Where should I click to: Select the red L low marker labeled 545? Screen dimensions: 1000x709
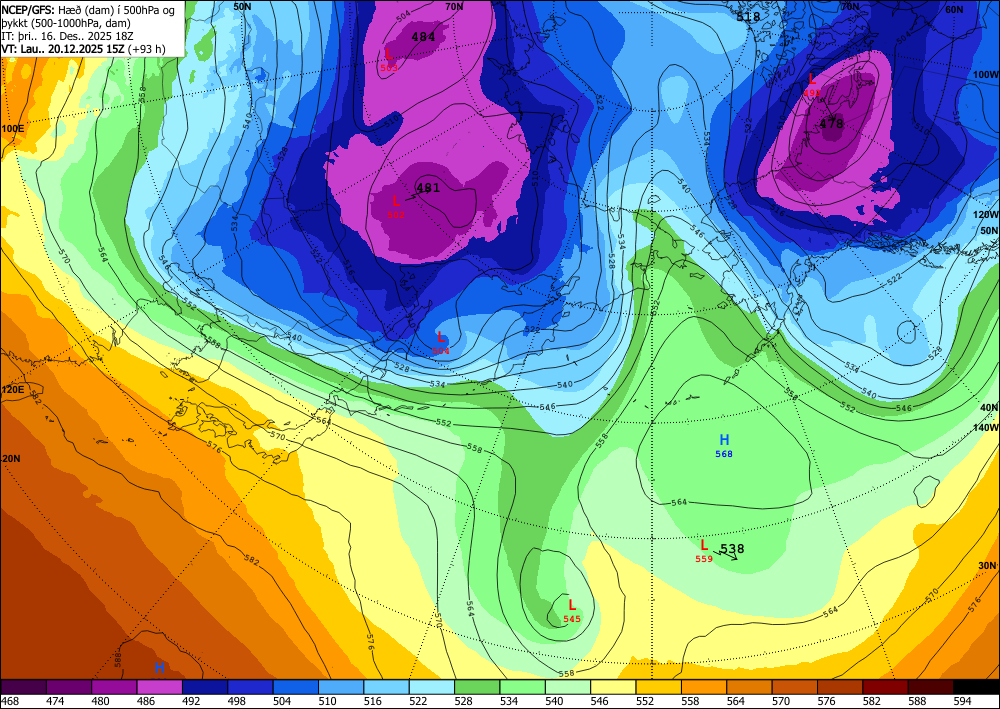click(x=572, y=606)
